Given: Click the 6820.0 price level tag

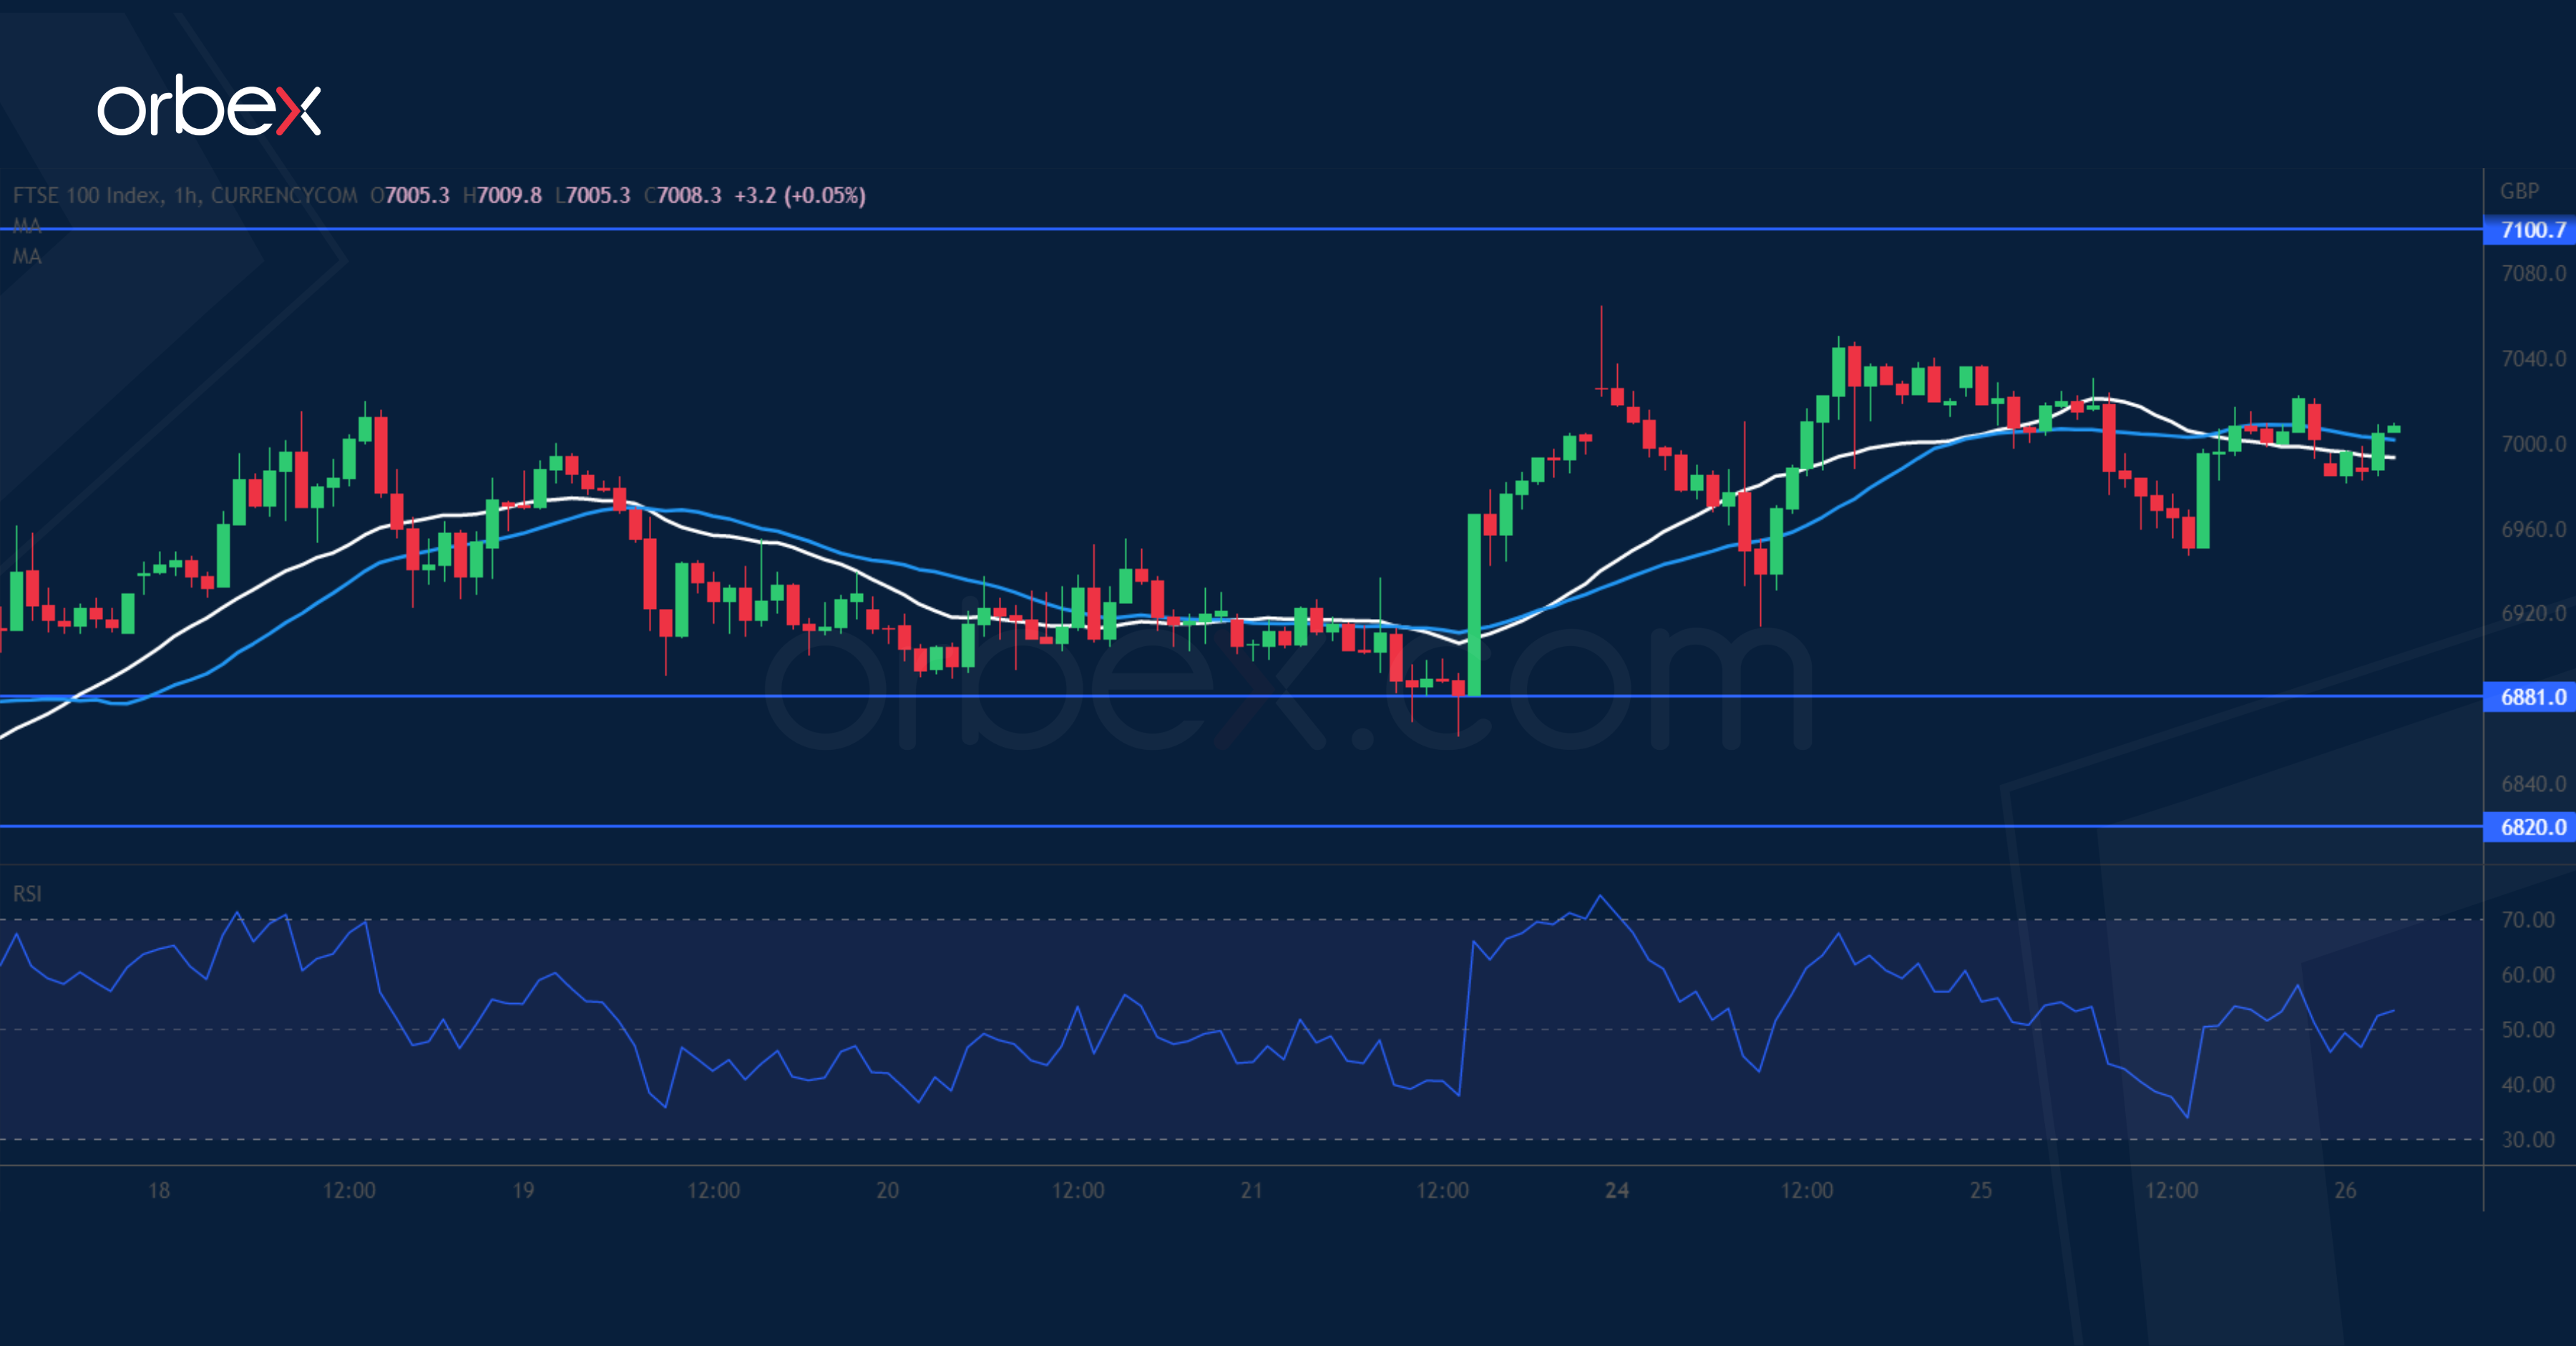Looking at the screenshot, I should click(x=2532, y=827).
